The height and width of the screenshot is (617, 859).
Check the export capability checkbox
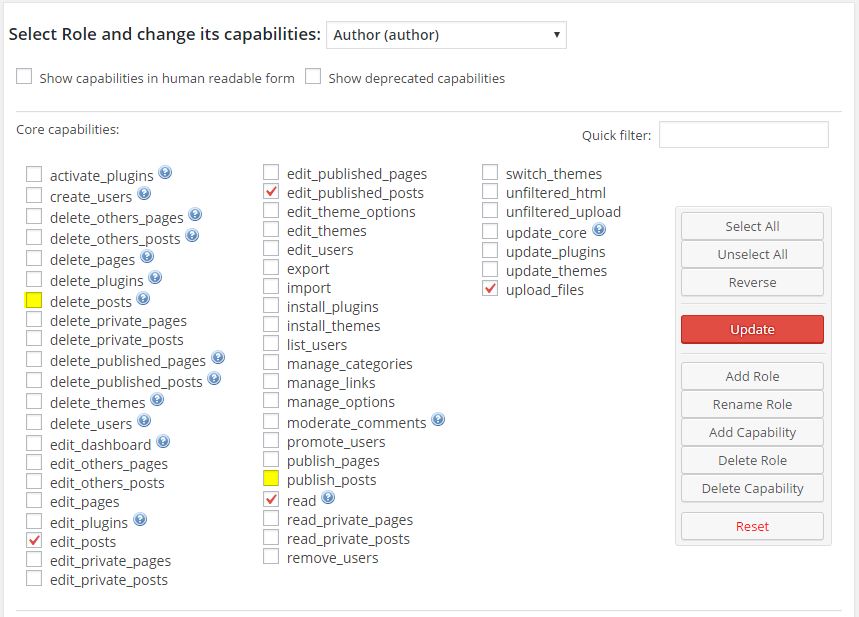[271, 267]
